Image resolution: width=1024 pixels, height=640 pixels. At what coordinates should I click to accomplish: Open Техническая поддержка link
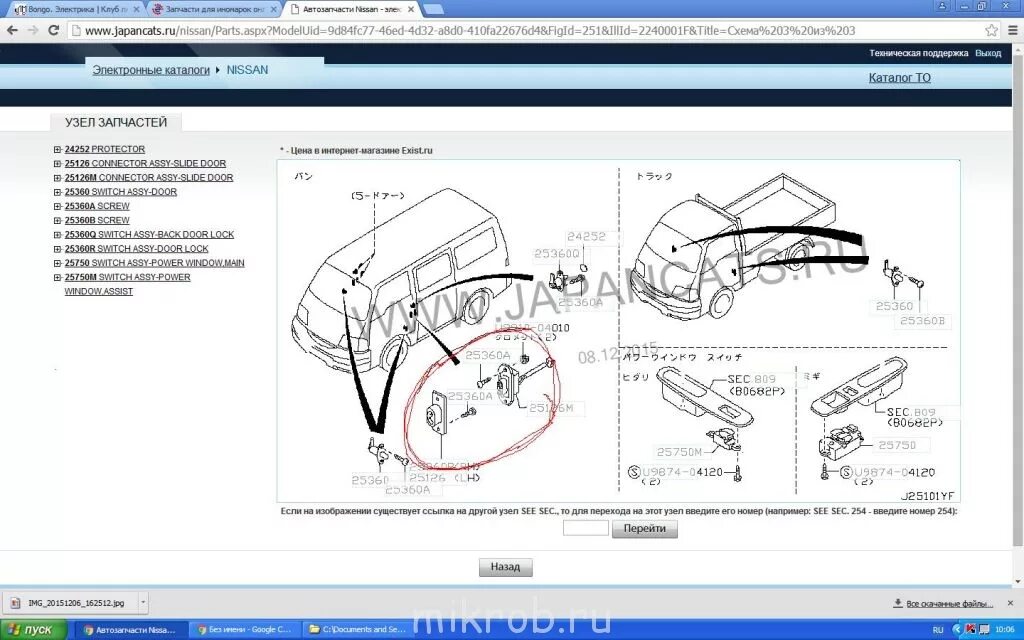point(918,53)
